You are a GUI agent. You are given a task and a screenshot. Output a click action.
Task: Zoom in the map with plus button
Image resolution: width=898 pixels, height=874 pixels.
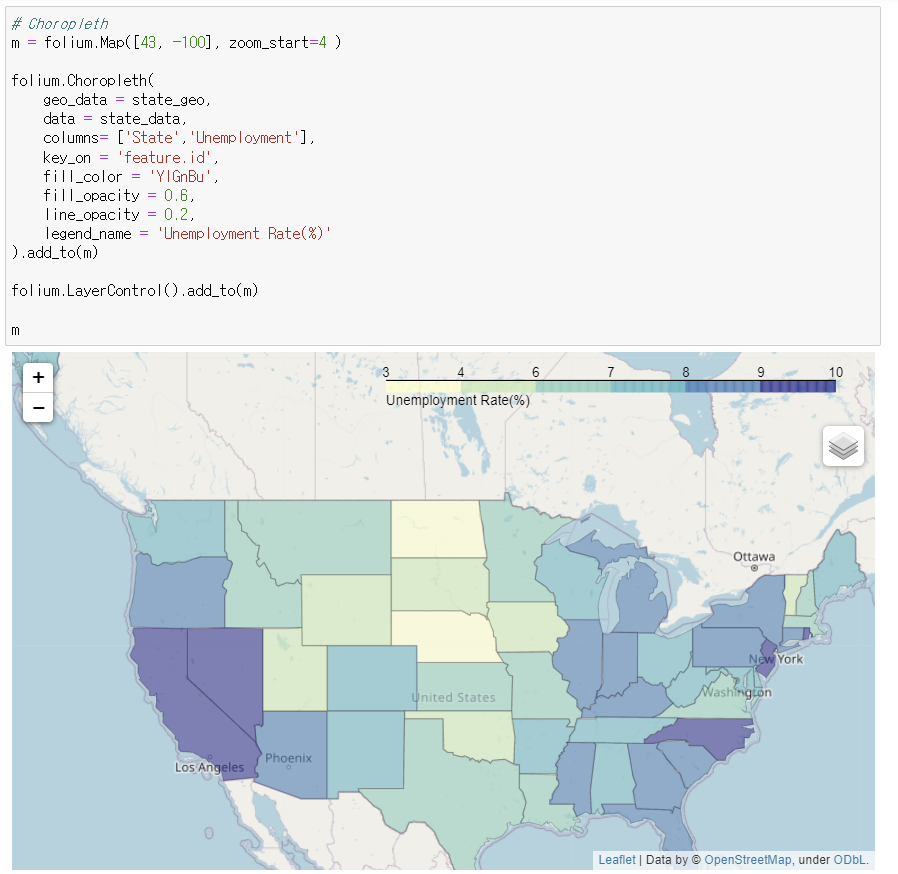pyautogui.click(x=38, y=377)
